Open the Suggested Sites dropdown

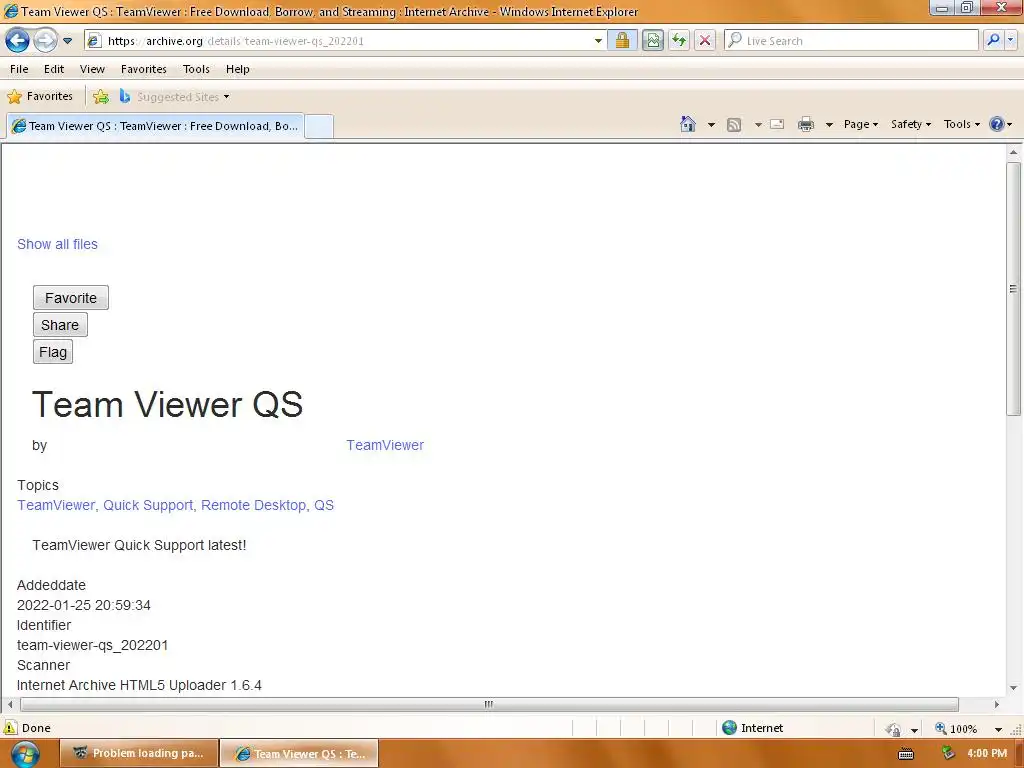pos(175,97)
